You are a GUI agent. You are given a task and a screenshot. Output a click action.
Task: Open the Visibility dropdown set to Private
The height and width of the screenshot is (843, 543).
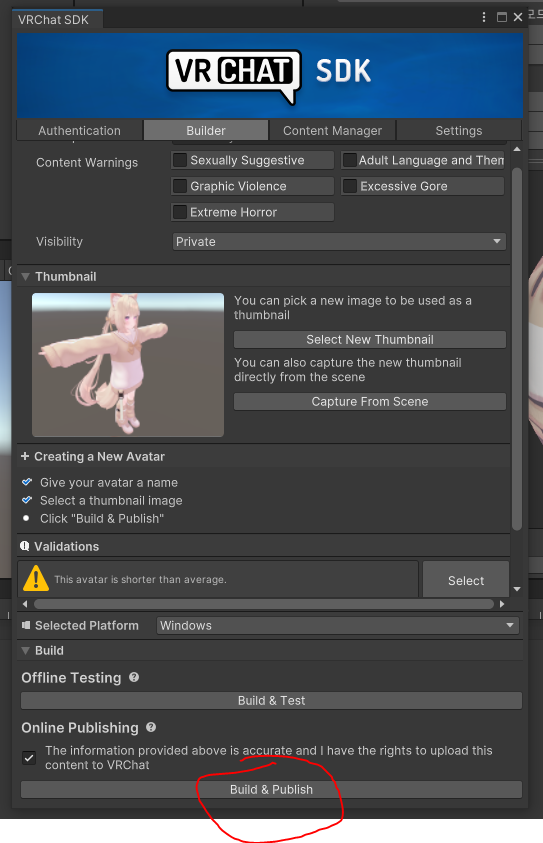tap(339, 241)
